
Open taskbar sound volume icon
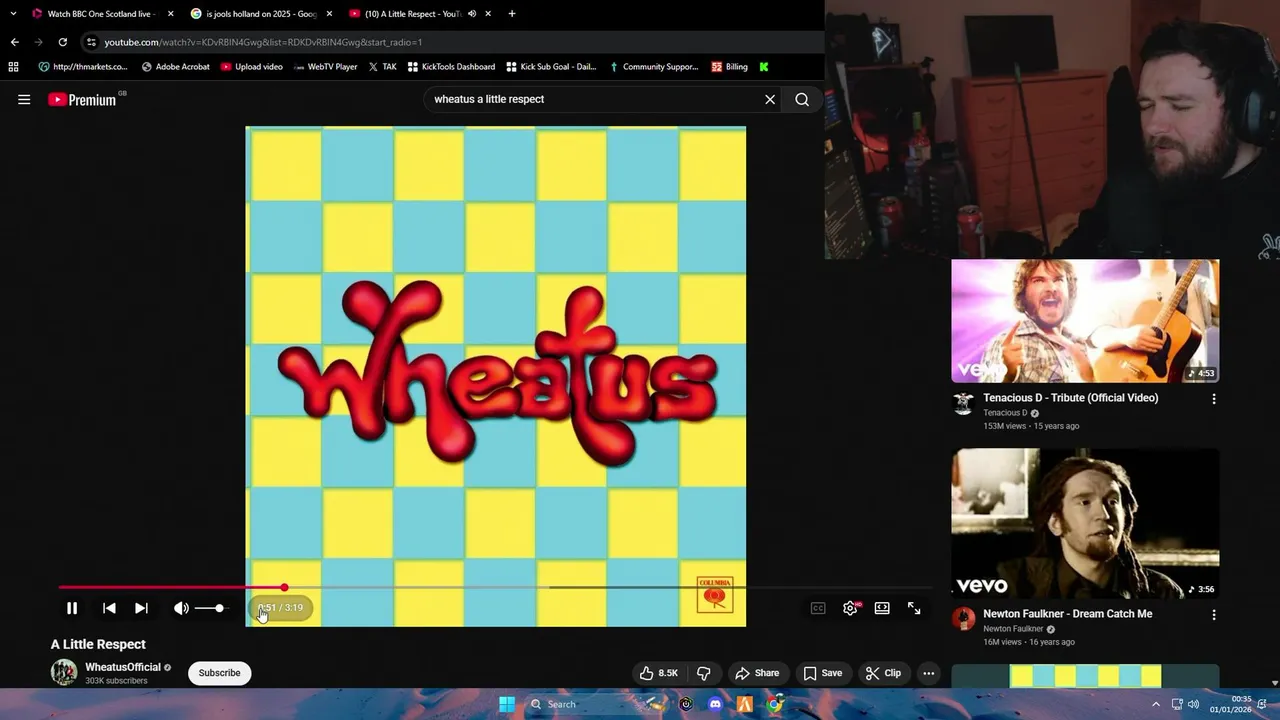coord(1193,704)
